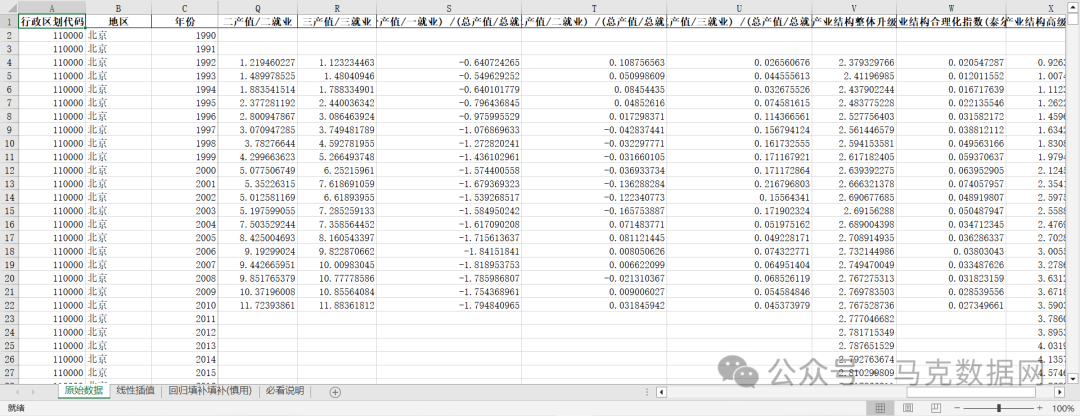Select column B header
Screen dimensions: 1080x416
point(118,8)
